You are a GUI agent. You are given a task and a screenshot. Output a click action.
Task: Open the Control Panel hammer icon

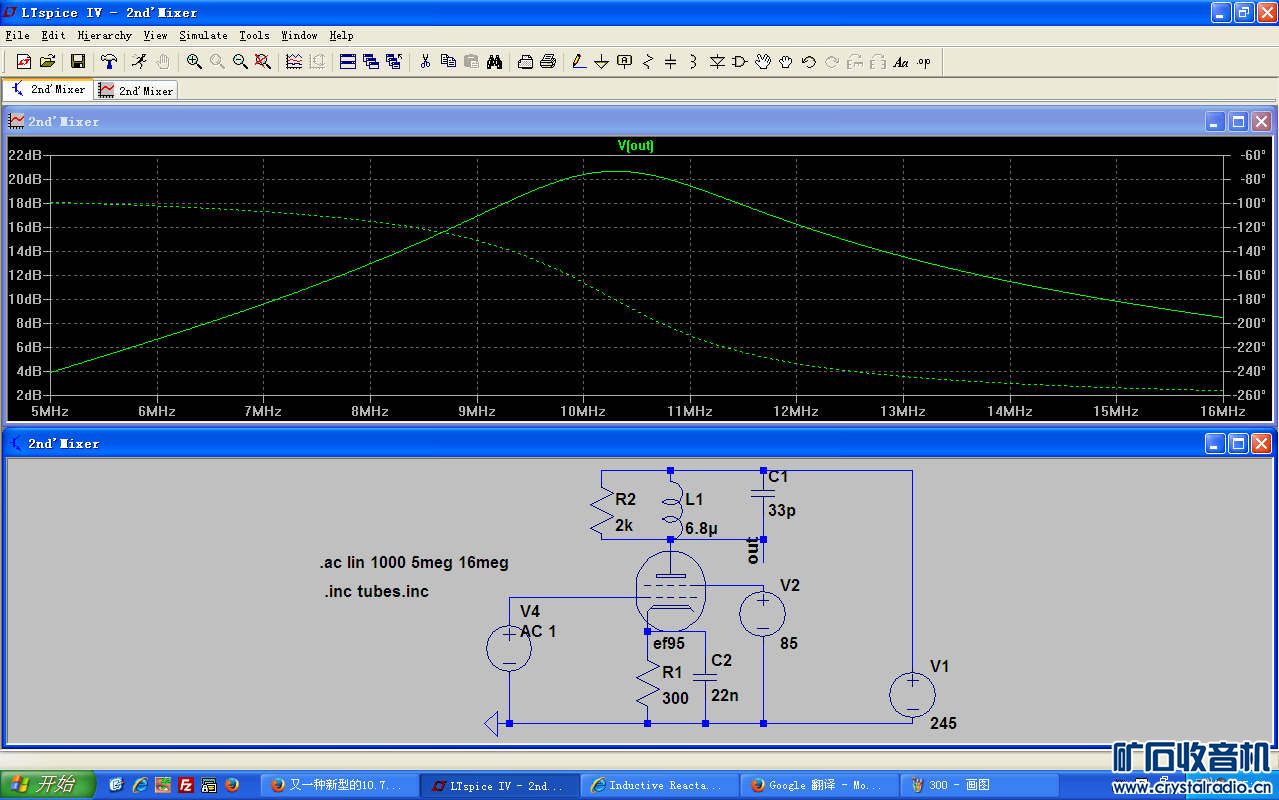coord(108,62)
